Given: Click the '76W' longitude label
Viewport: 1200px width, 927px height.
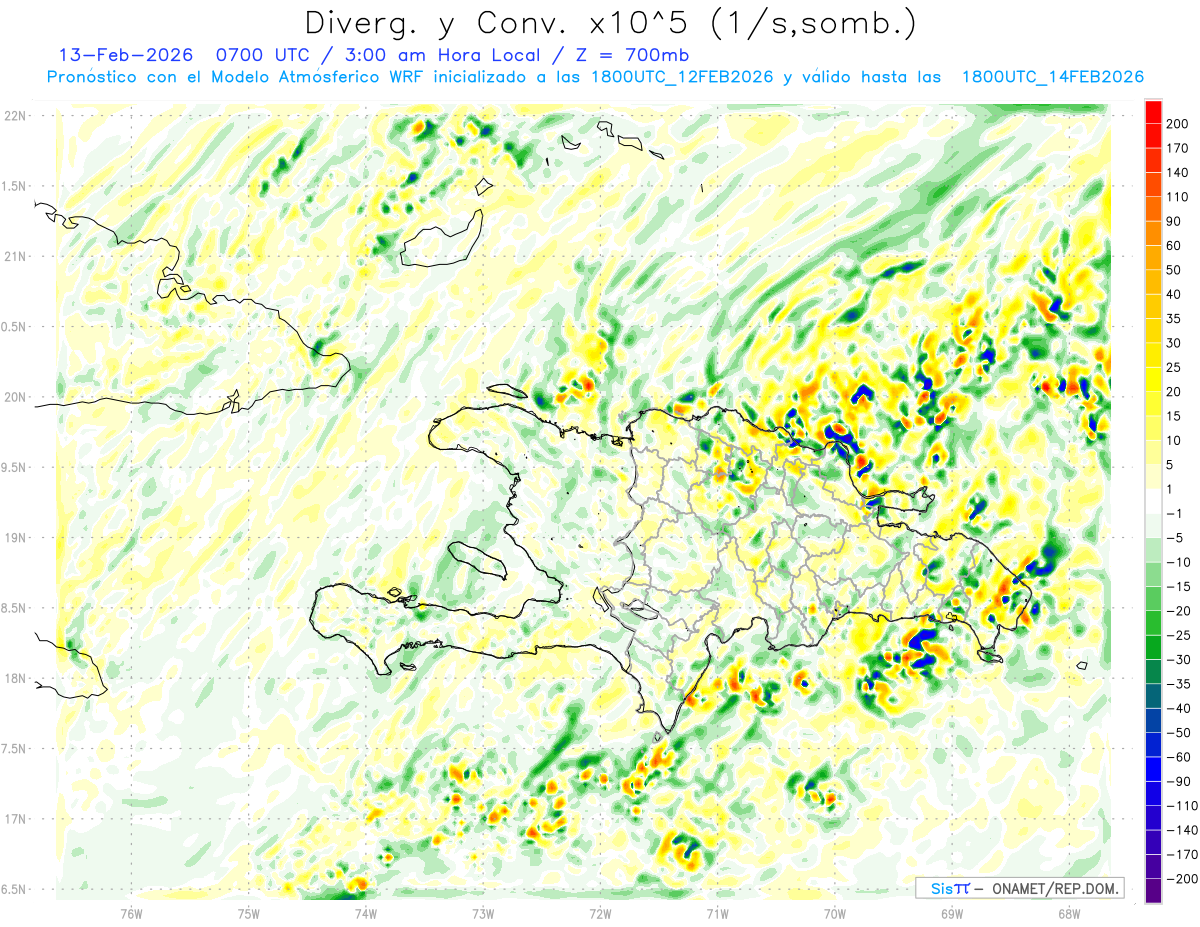Looking at the screenshot, I should click(131, 913).
